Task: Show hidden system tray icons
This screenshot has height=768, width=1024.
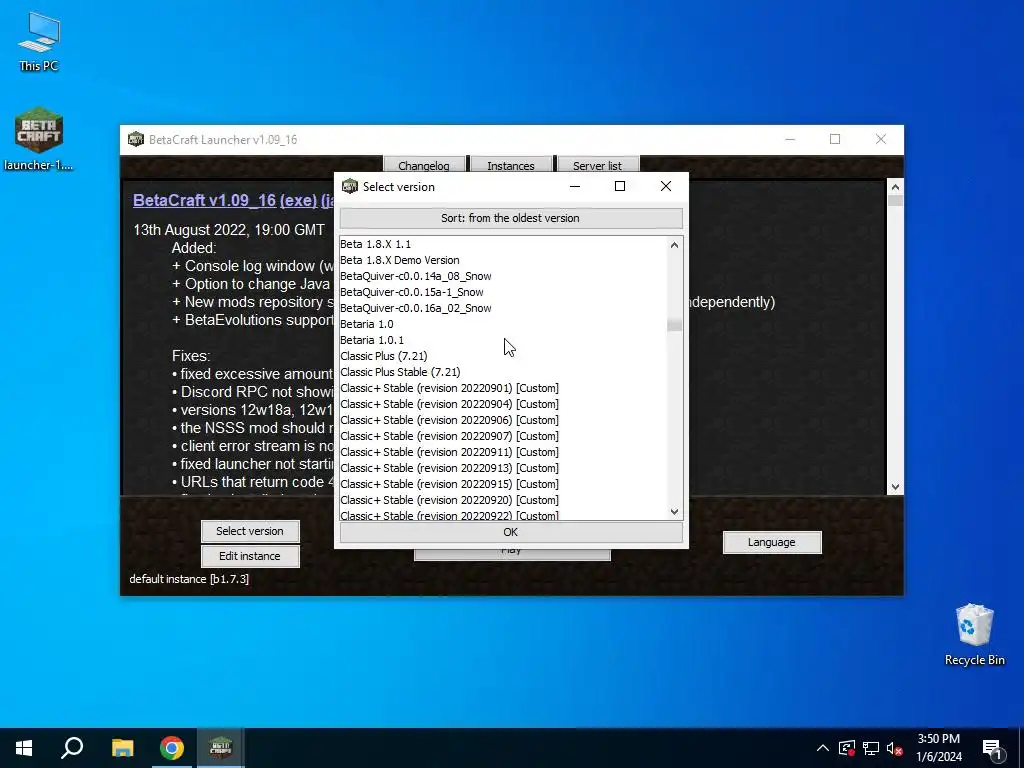Action: pyautogui.click(x=823, y=748)
